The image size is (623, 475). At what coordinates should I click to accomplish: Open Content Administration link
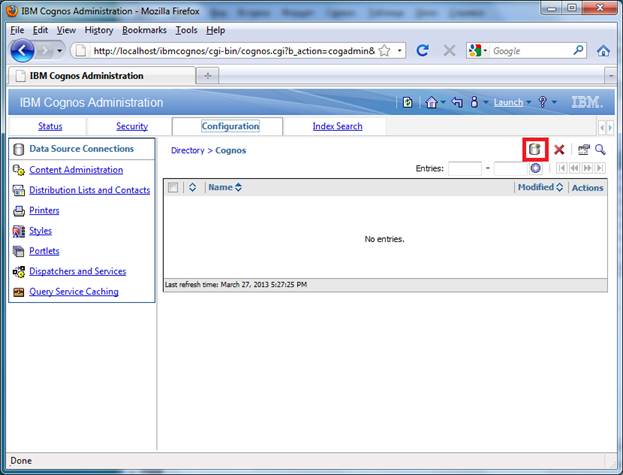[76, 170]
